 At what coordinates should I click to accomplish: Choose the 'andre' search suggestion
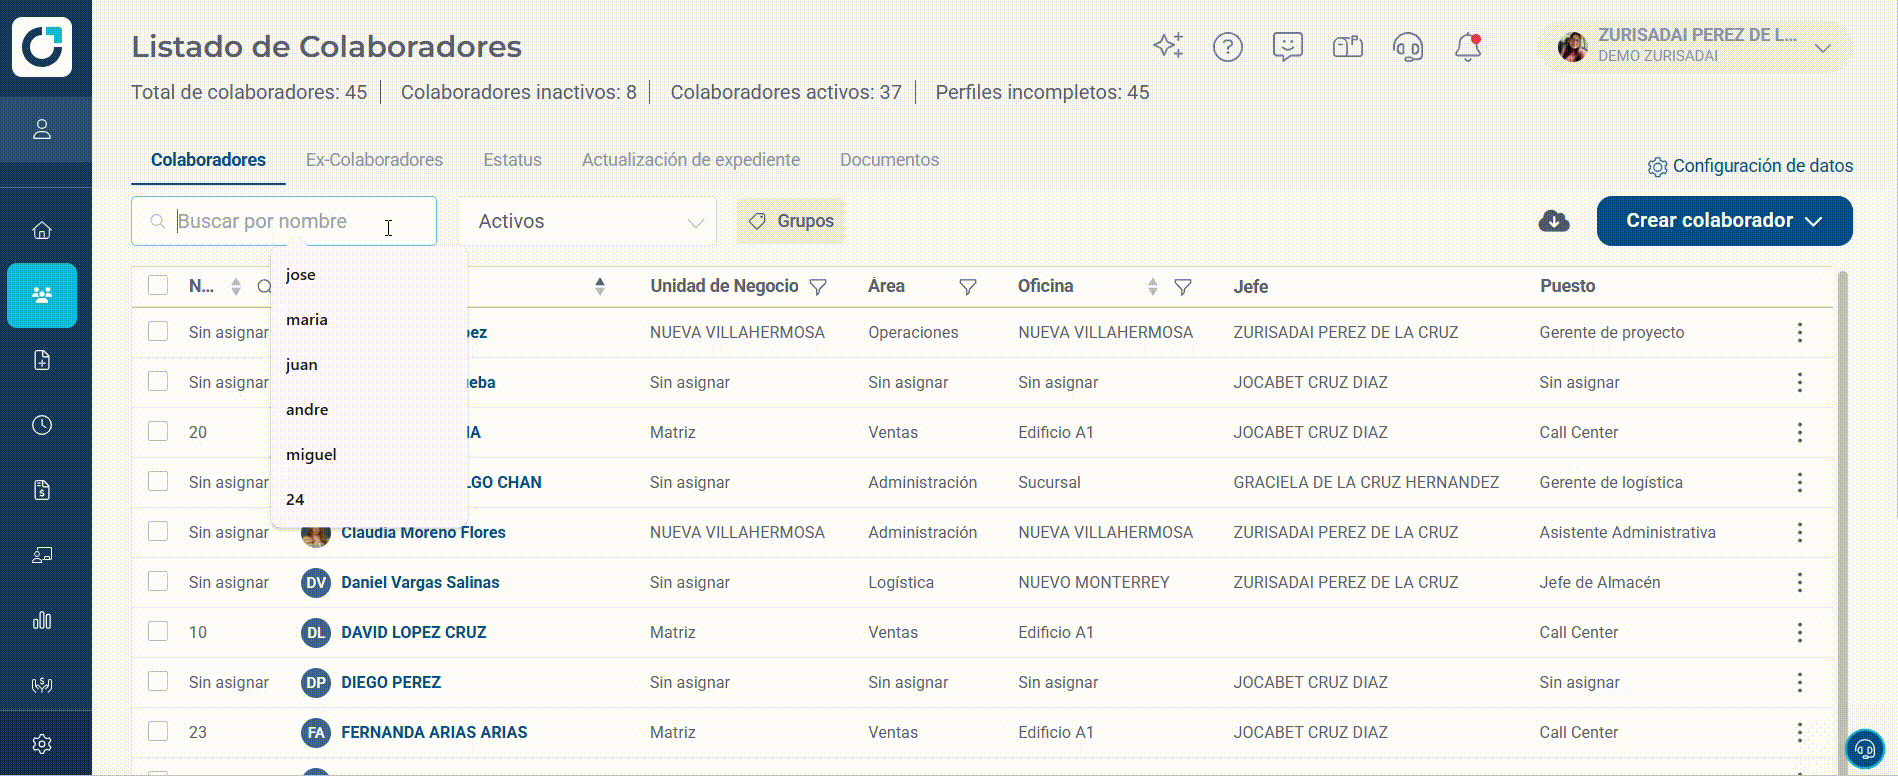click(x=369, y=409)
